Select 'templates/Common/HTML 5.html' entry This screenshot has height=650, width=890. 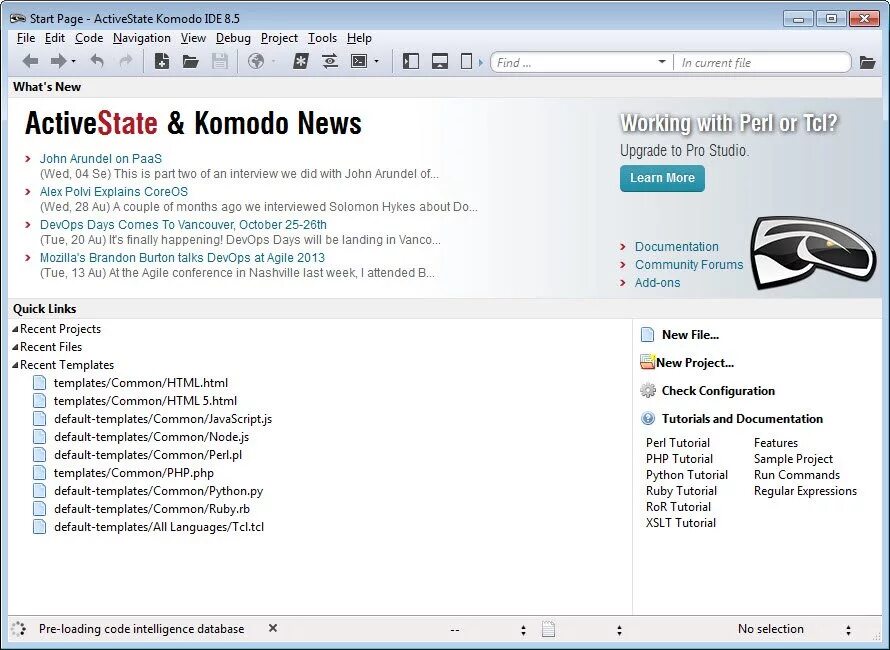click(145, 401)
